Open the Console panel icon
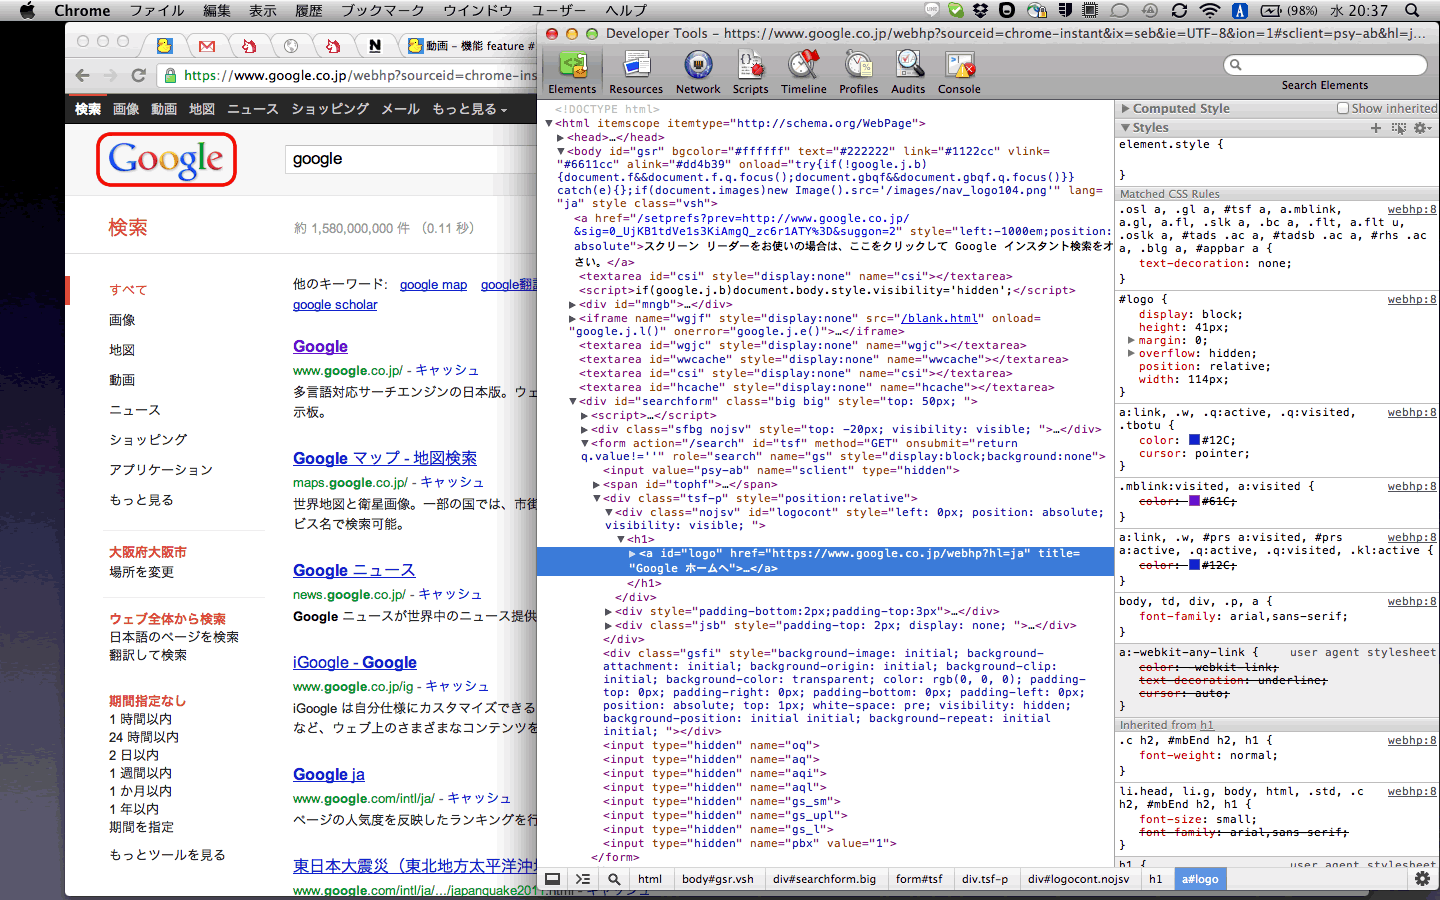Image resolution: width=1440 pixels, height=900 pixels. (959, 73)
